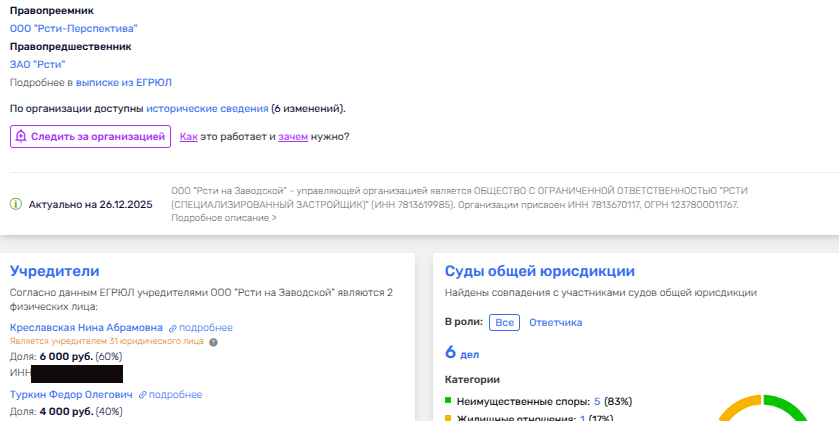Screen dimensions: 839x421
Task: Click green square beside Неимущественные споры
Action: 449,402
